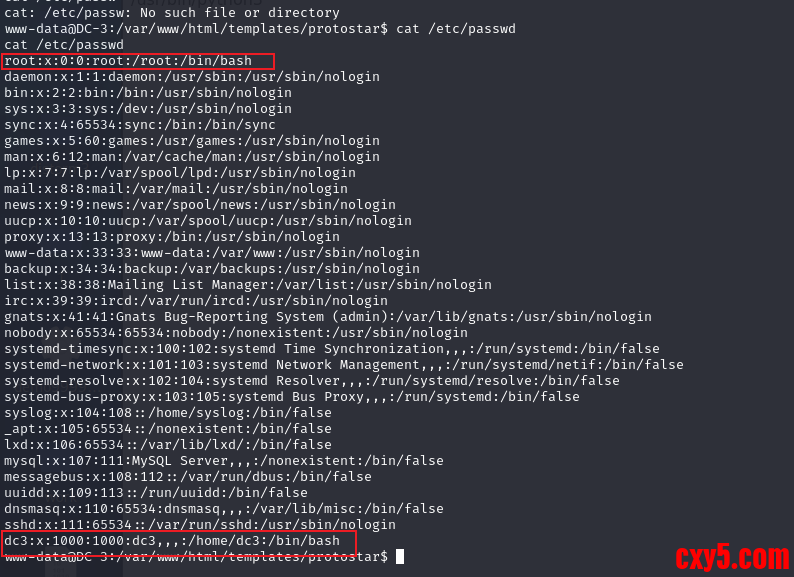The width and height of the screenshot is (794, 577).
Task: Click the systemd Bus Proxy entry line
Action: (292, 397)
